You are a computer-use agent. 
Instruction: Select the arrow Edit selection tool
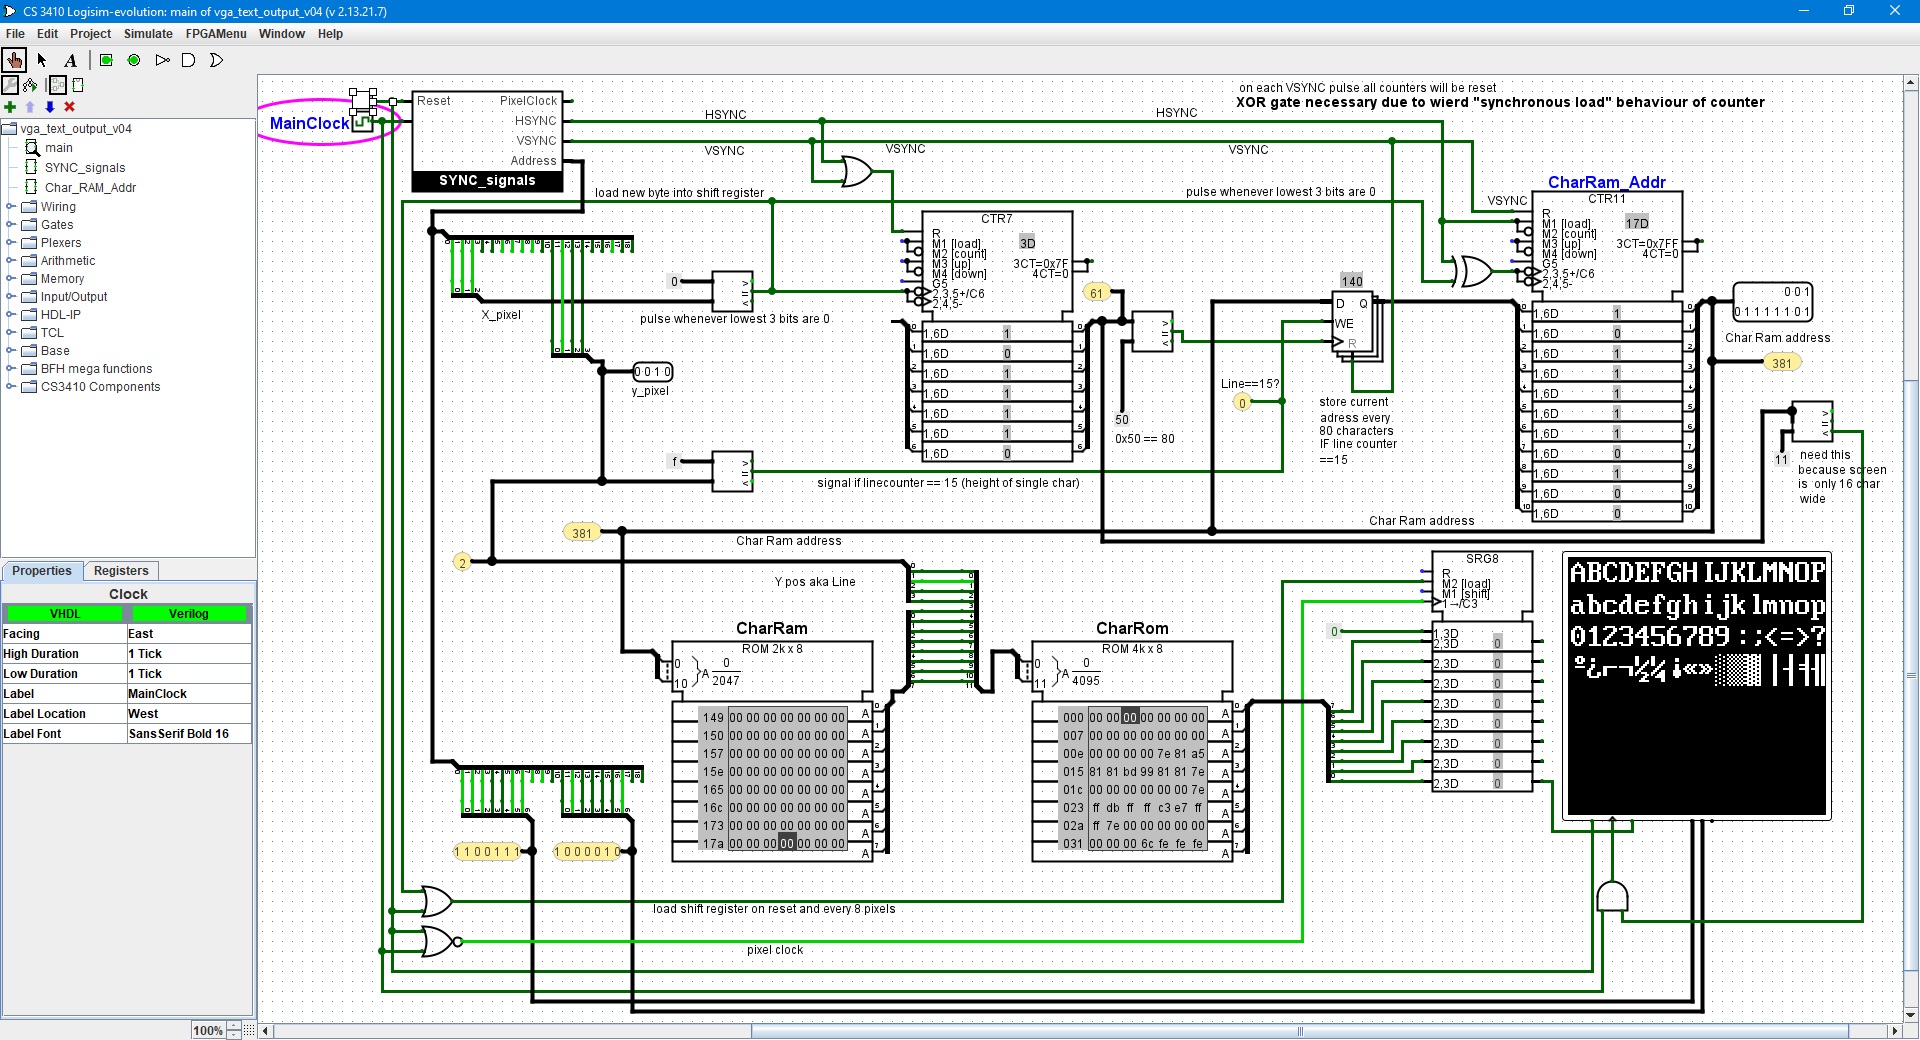point(42,60)
